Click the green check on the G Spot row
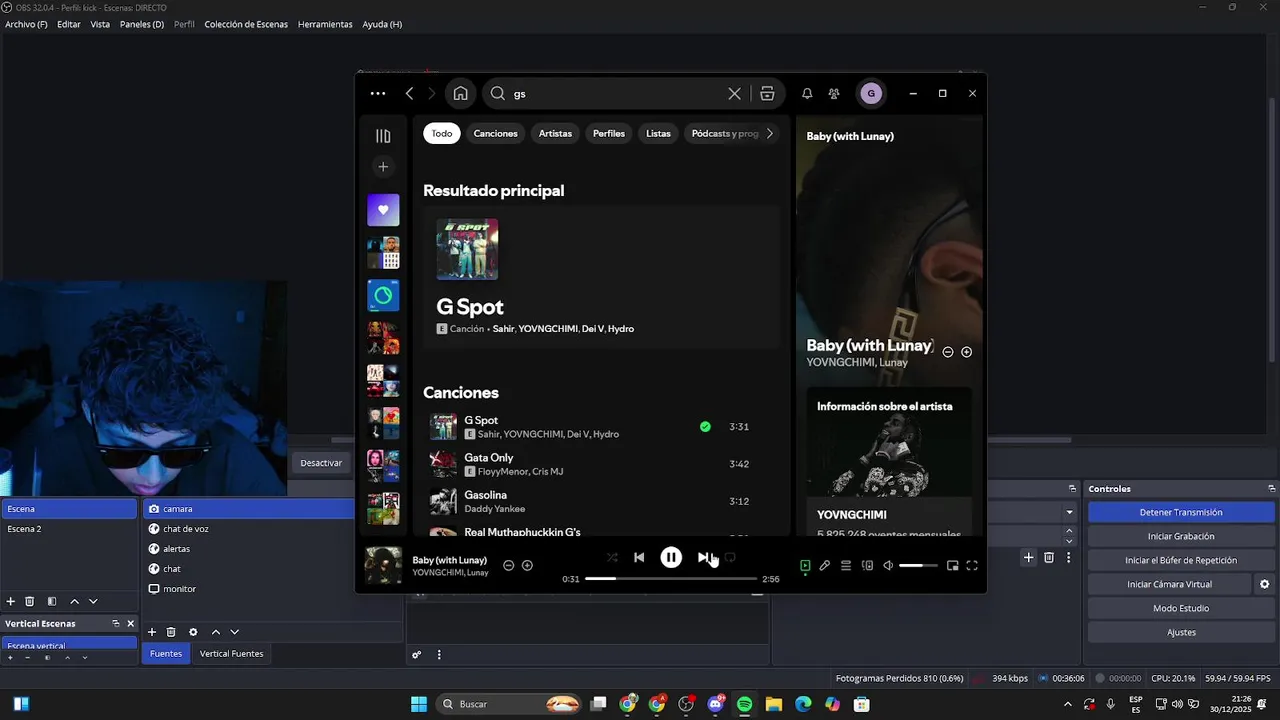This screenshot has height=720, width=1280. coord(705,426)
